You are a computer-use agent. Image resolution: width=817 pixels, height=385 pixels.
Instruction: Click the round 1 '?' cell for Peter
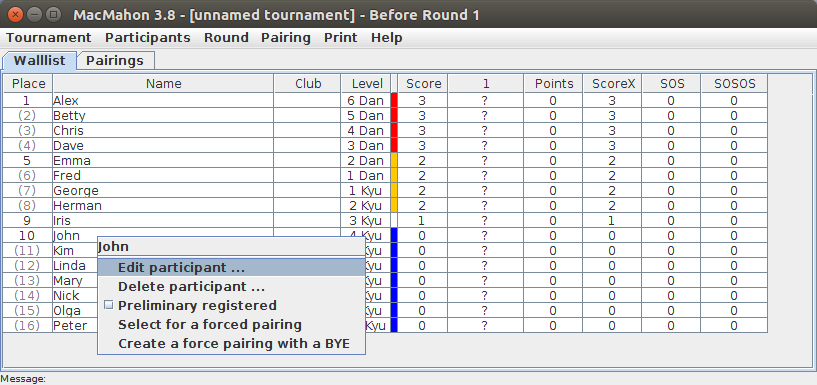coord(486,326)
